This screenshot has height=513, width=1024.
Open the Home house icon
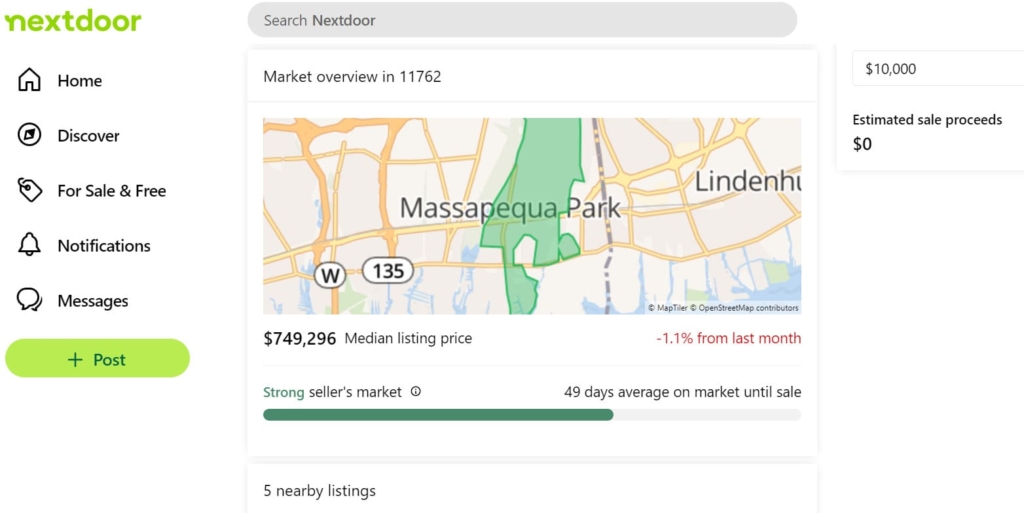[29, 80]
